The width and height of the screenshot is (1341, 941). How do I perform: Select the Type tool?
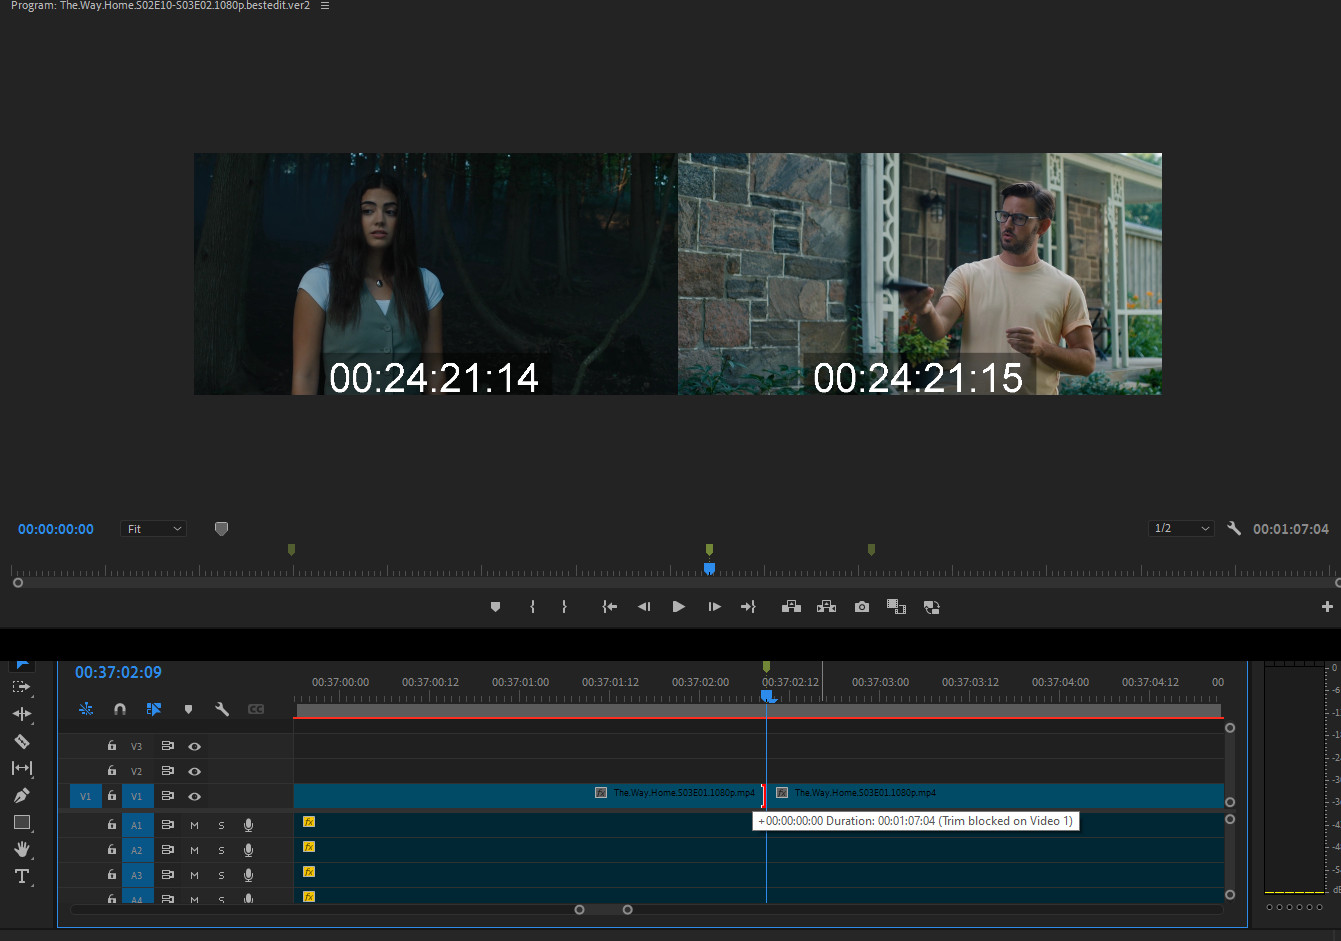[x=22, y=876]
